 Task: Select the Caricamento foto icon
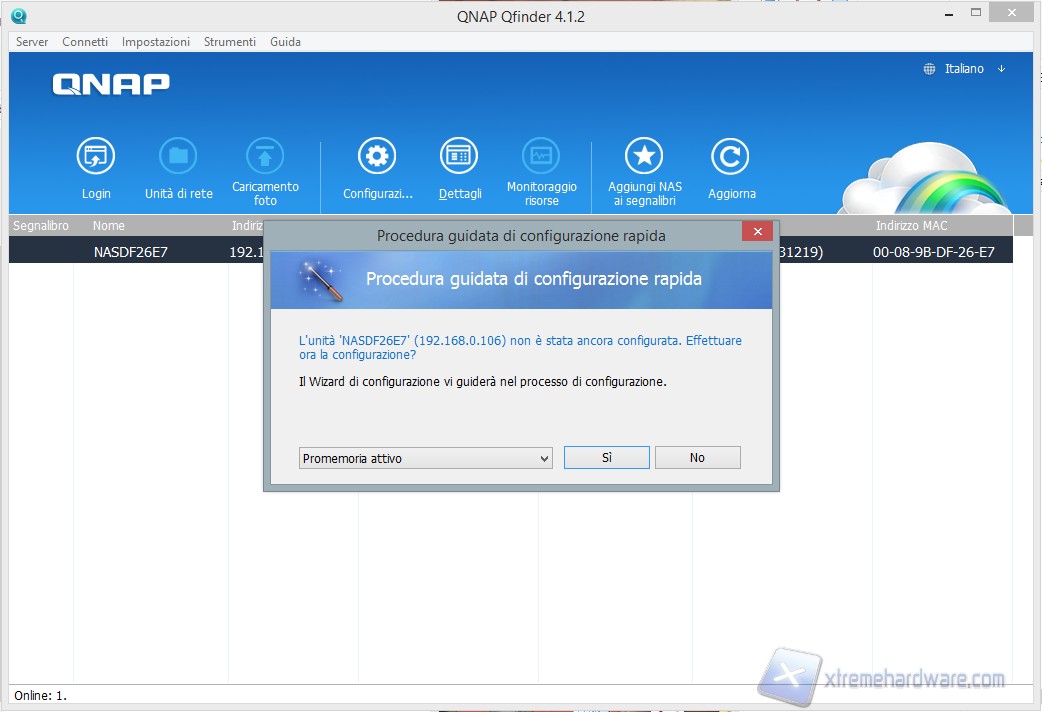coord(265,157)
